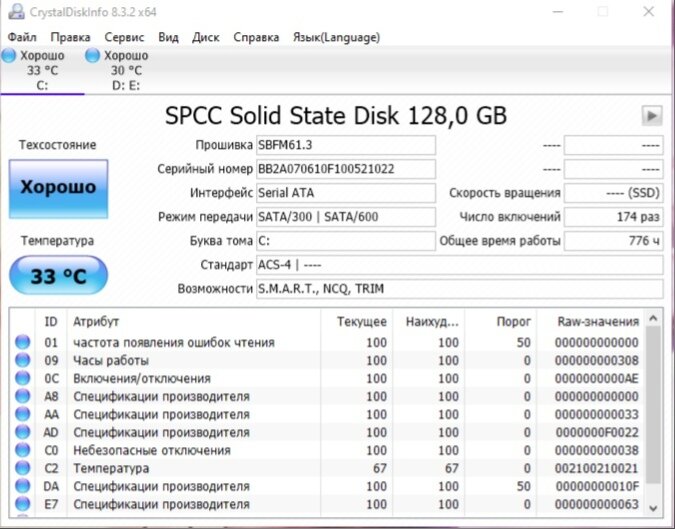This screenshot has width=675, height=529.
Task: Click raw value 002100210021
Action: click(x=596, y=468)
